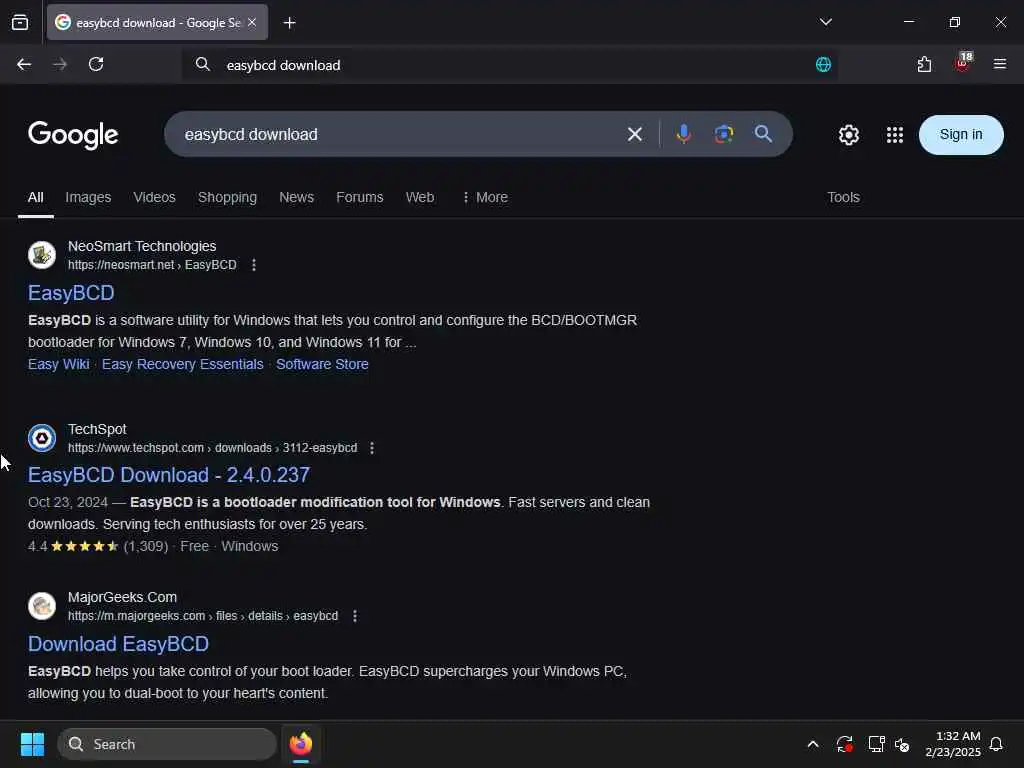Expand the More search filters menu

[x=485, y=197]
